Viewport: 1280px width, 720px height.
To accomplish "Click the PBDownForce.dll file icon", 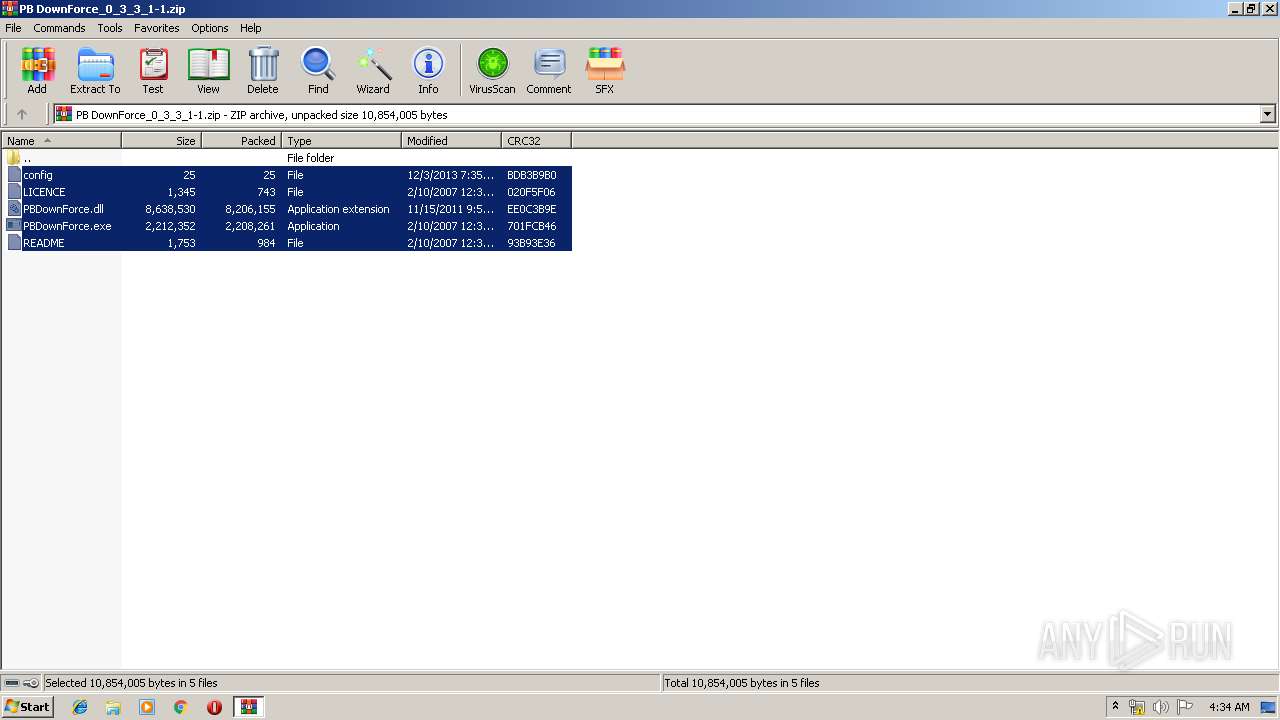I will (x=14, y=209).
